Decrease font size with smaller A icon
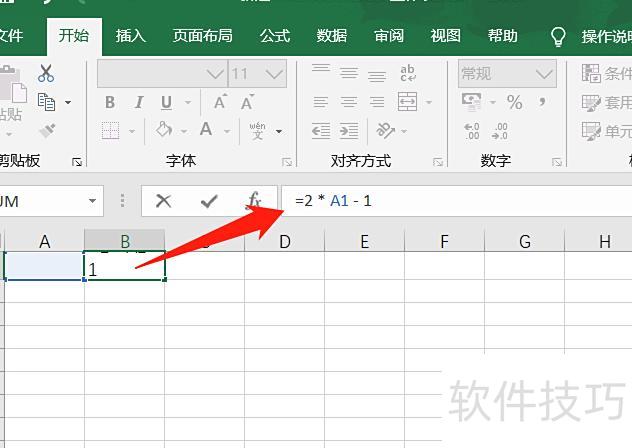Viewport: 632px width, 448px height. click(247, 102)
